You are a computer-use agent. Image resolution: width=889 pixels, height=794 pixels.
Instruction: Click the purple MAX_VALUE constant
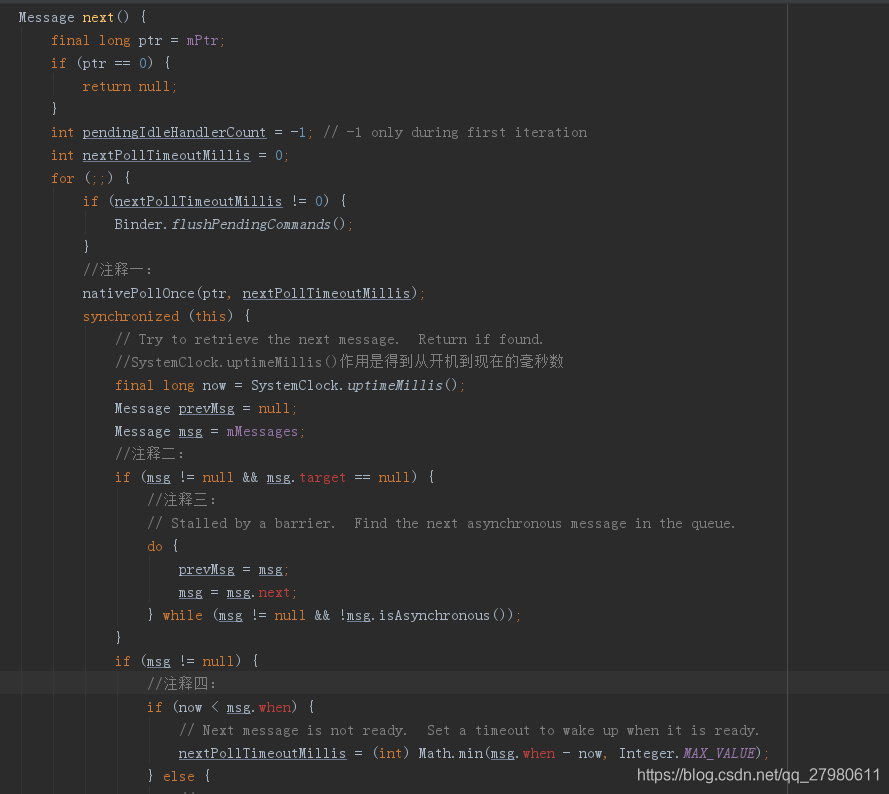(x=719, y=753)
